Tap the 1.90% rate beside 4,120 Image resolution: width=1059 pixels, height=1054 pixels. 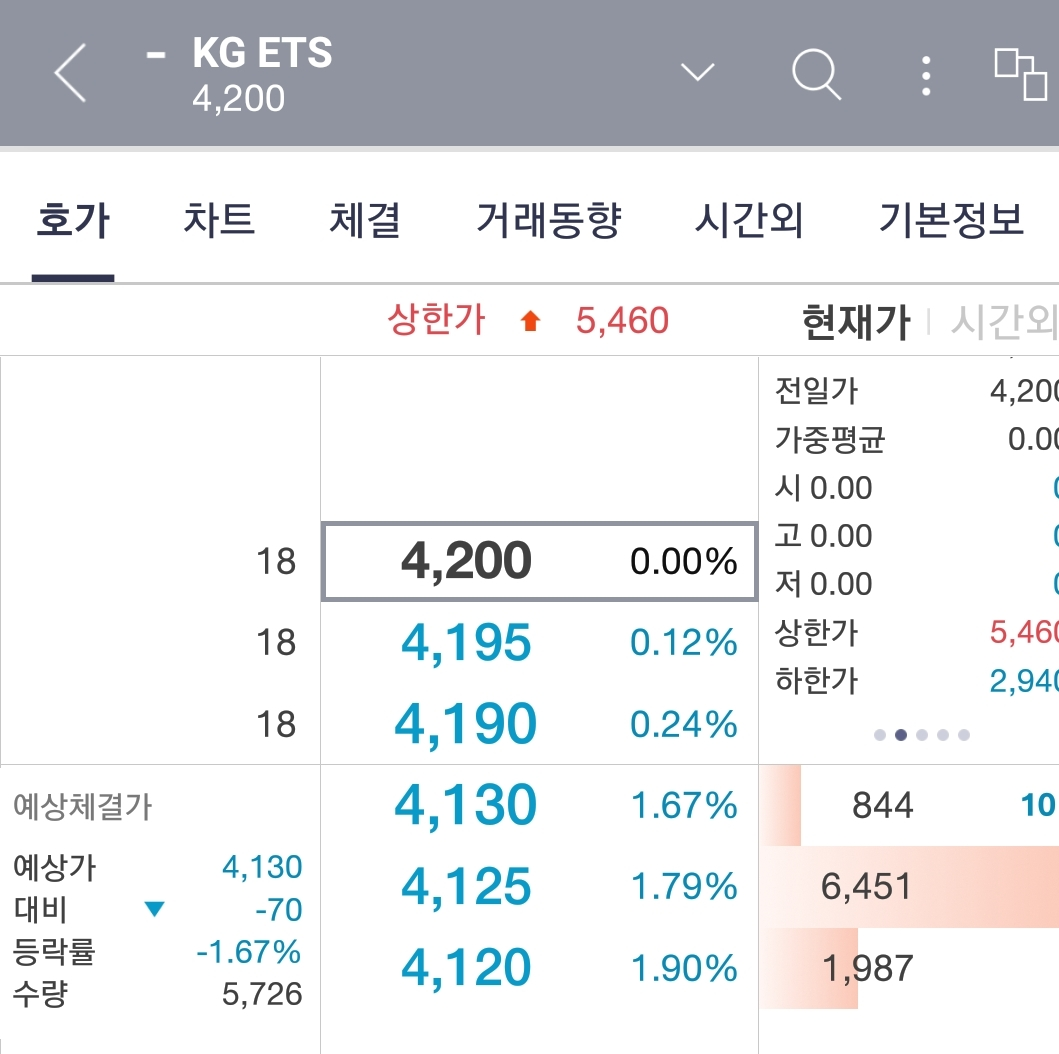(x=683, y=968)
